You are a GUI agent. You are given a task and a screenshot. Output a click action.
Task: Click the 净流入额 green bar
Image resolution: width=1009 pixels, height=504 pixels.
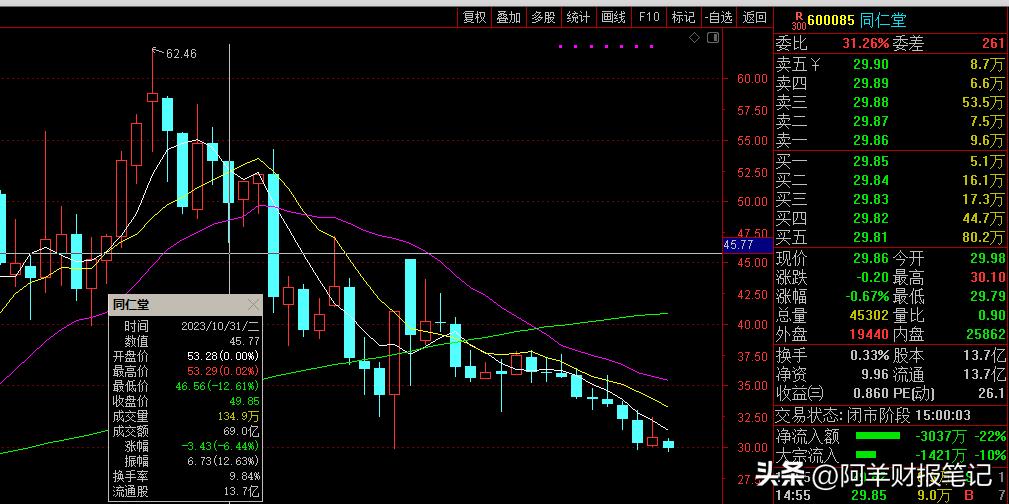[877, 436]
